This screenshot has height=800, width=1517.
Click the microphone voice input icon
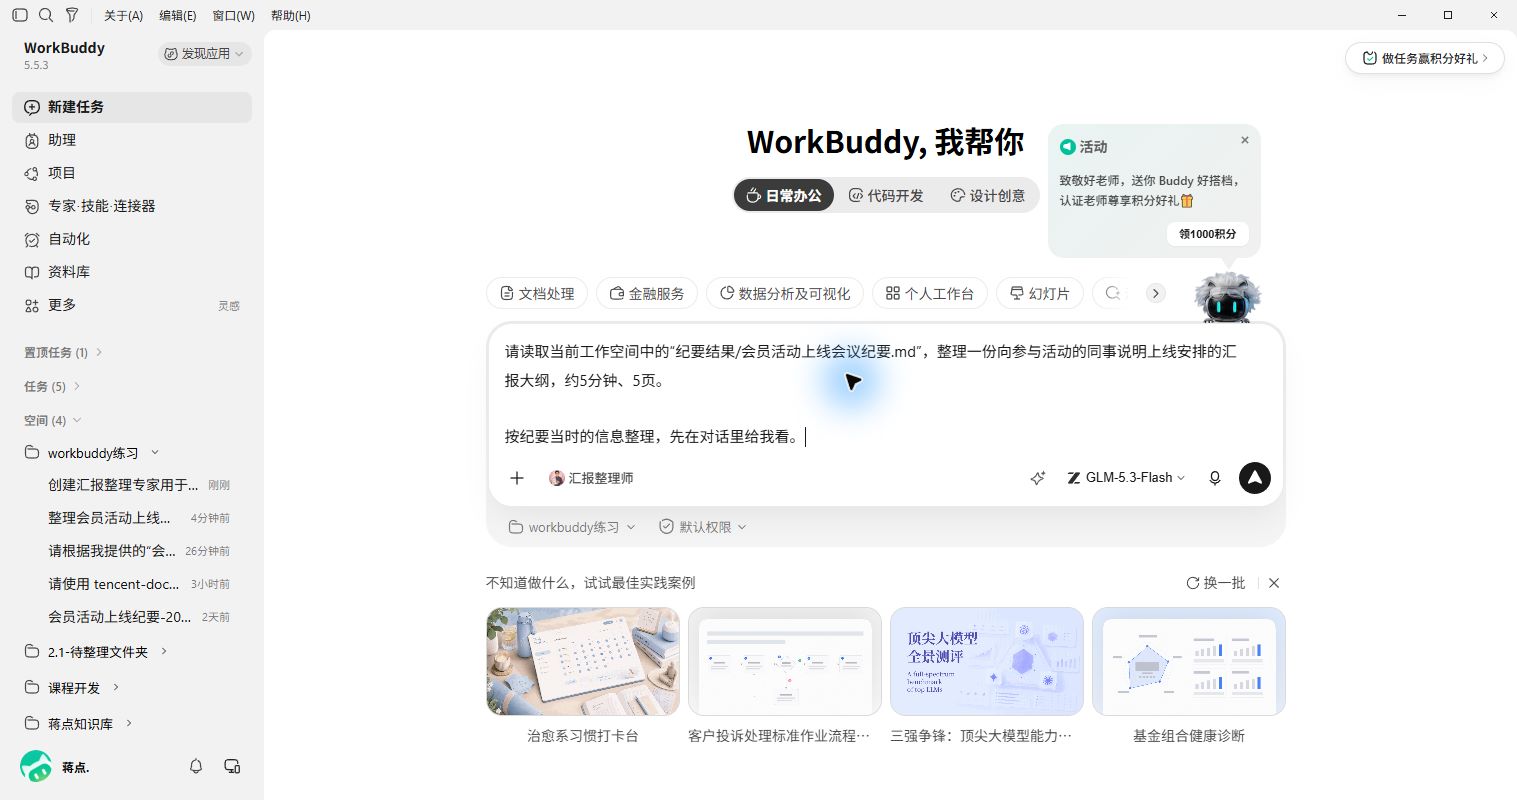point(1215,478)
